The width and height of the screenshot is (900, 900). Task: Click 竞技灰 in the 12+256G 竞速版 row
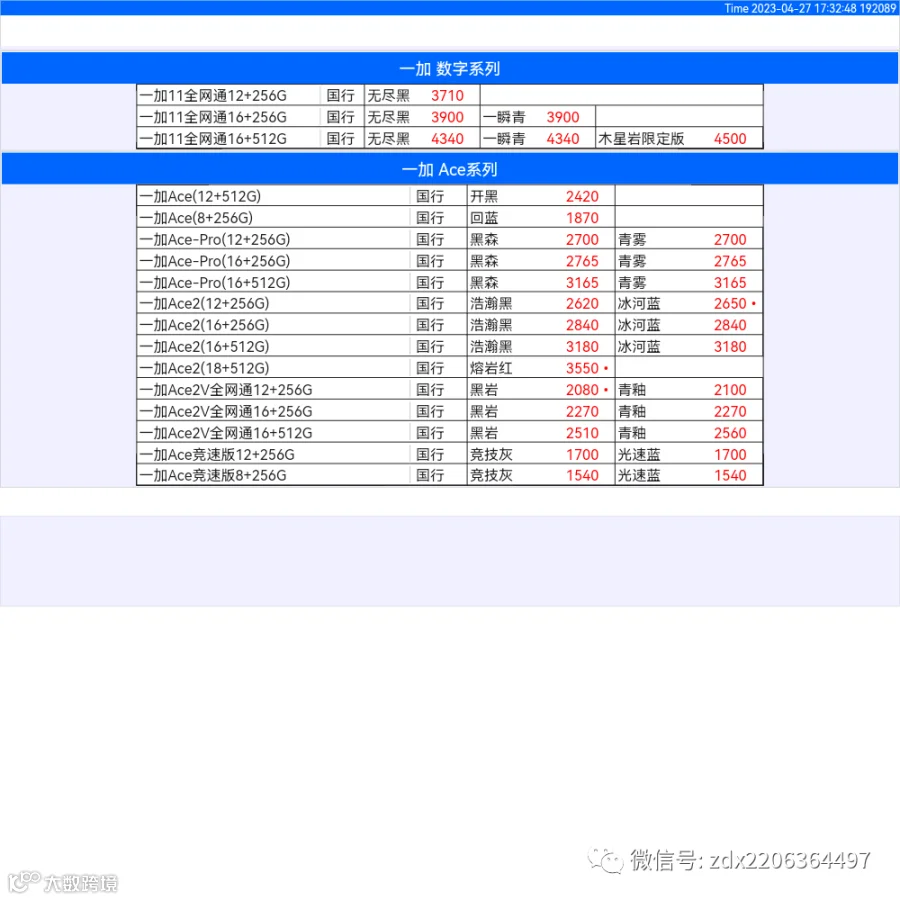[x=491, y=455]
